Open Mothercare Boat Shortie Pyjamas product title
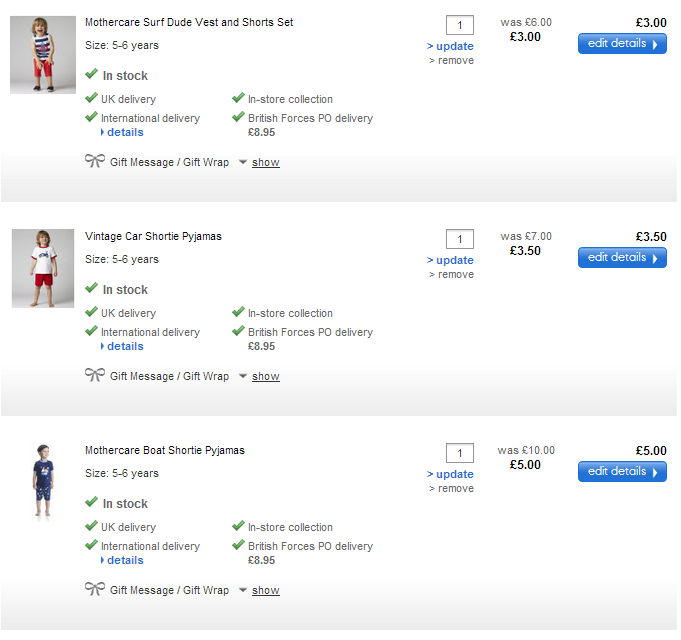This screenshot has height=640, width=681. [165, 450]
